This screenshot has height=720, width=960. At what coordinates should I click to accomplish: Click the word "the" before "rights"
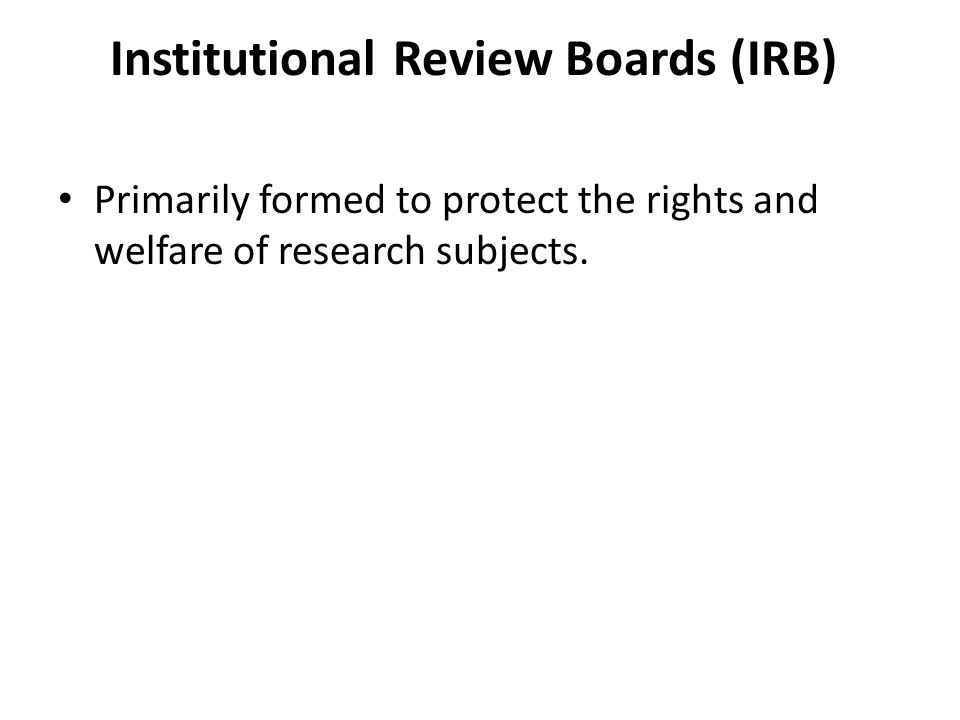pos(607,200)
